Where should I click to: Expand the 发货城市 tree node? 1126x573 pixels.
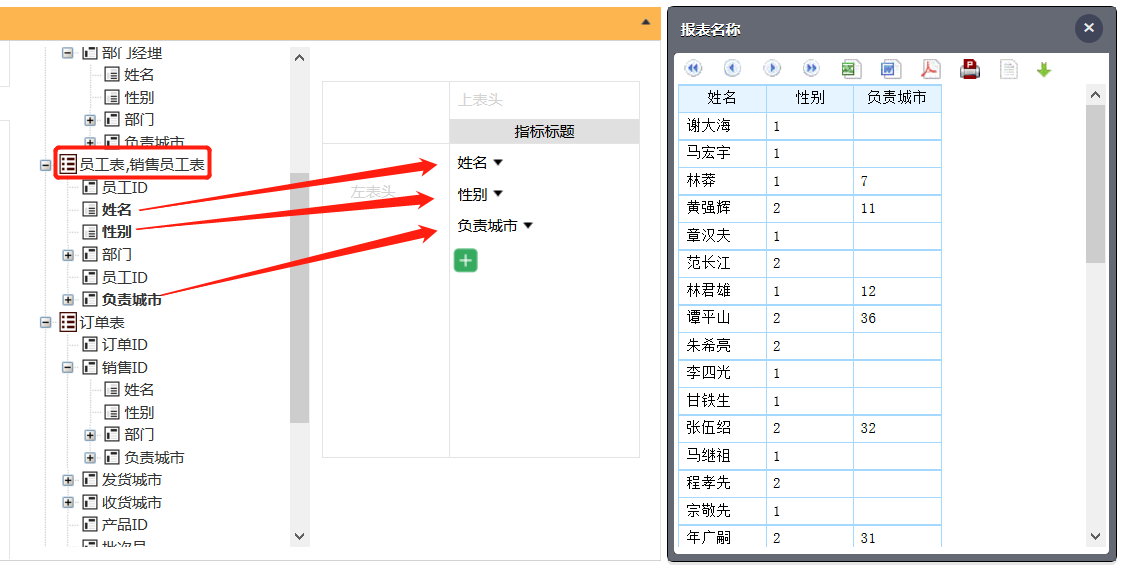(68, 480)
